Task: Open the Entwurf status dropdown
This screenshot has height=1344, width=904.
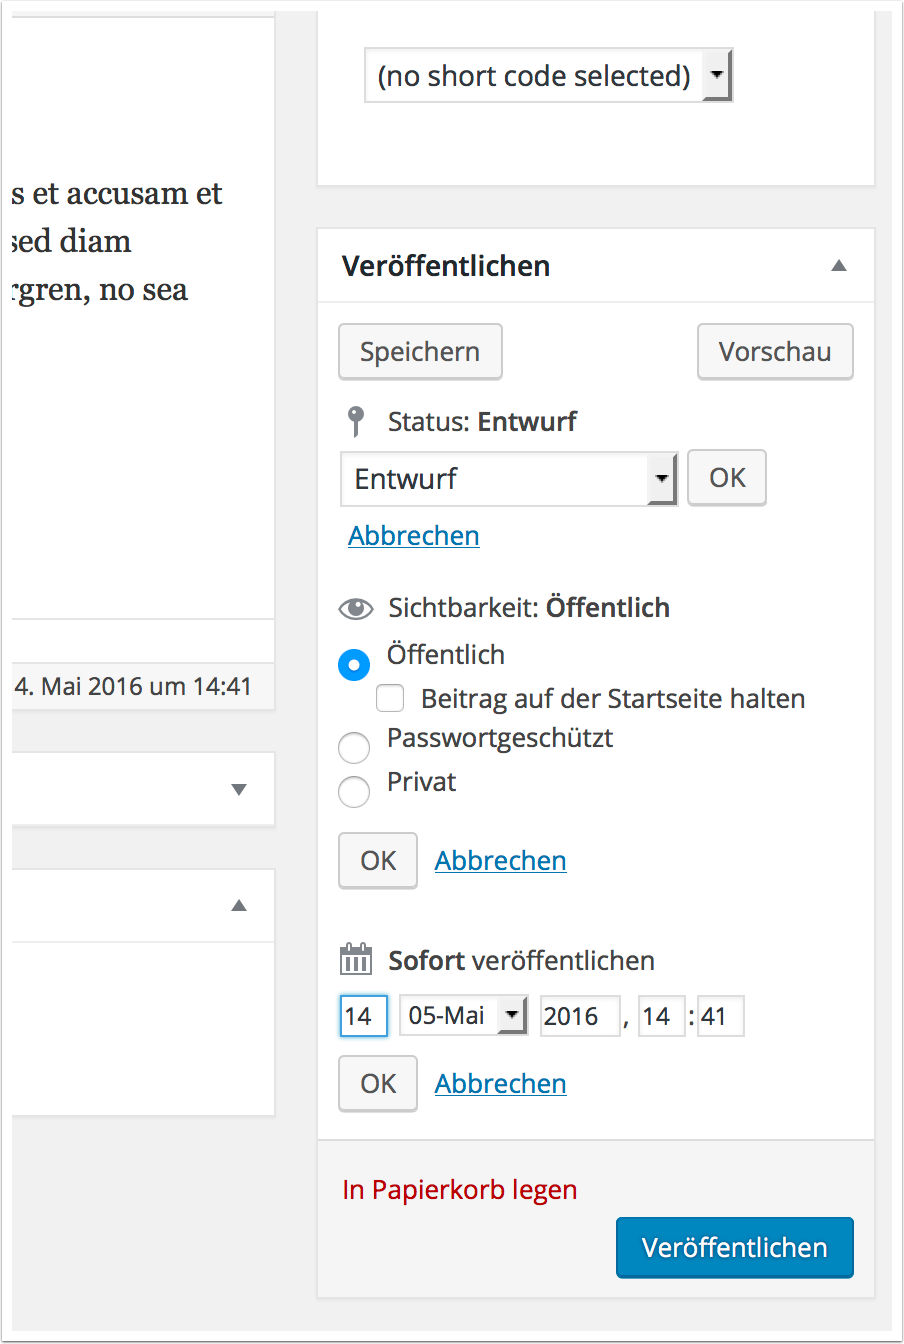Action: pyautogui.click(x=509, y=479)
